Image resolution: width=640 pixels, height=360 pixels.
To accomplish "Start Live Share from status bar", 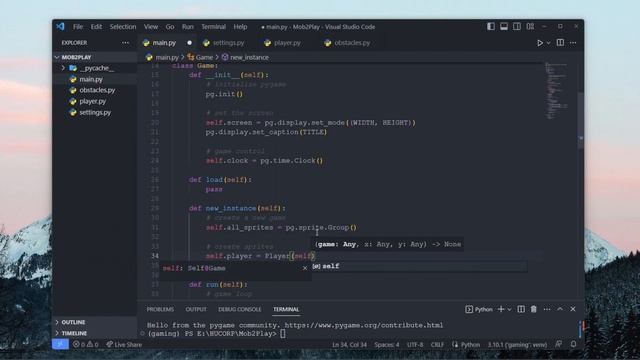I will (x=124, y=344).
